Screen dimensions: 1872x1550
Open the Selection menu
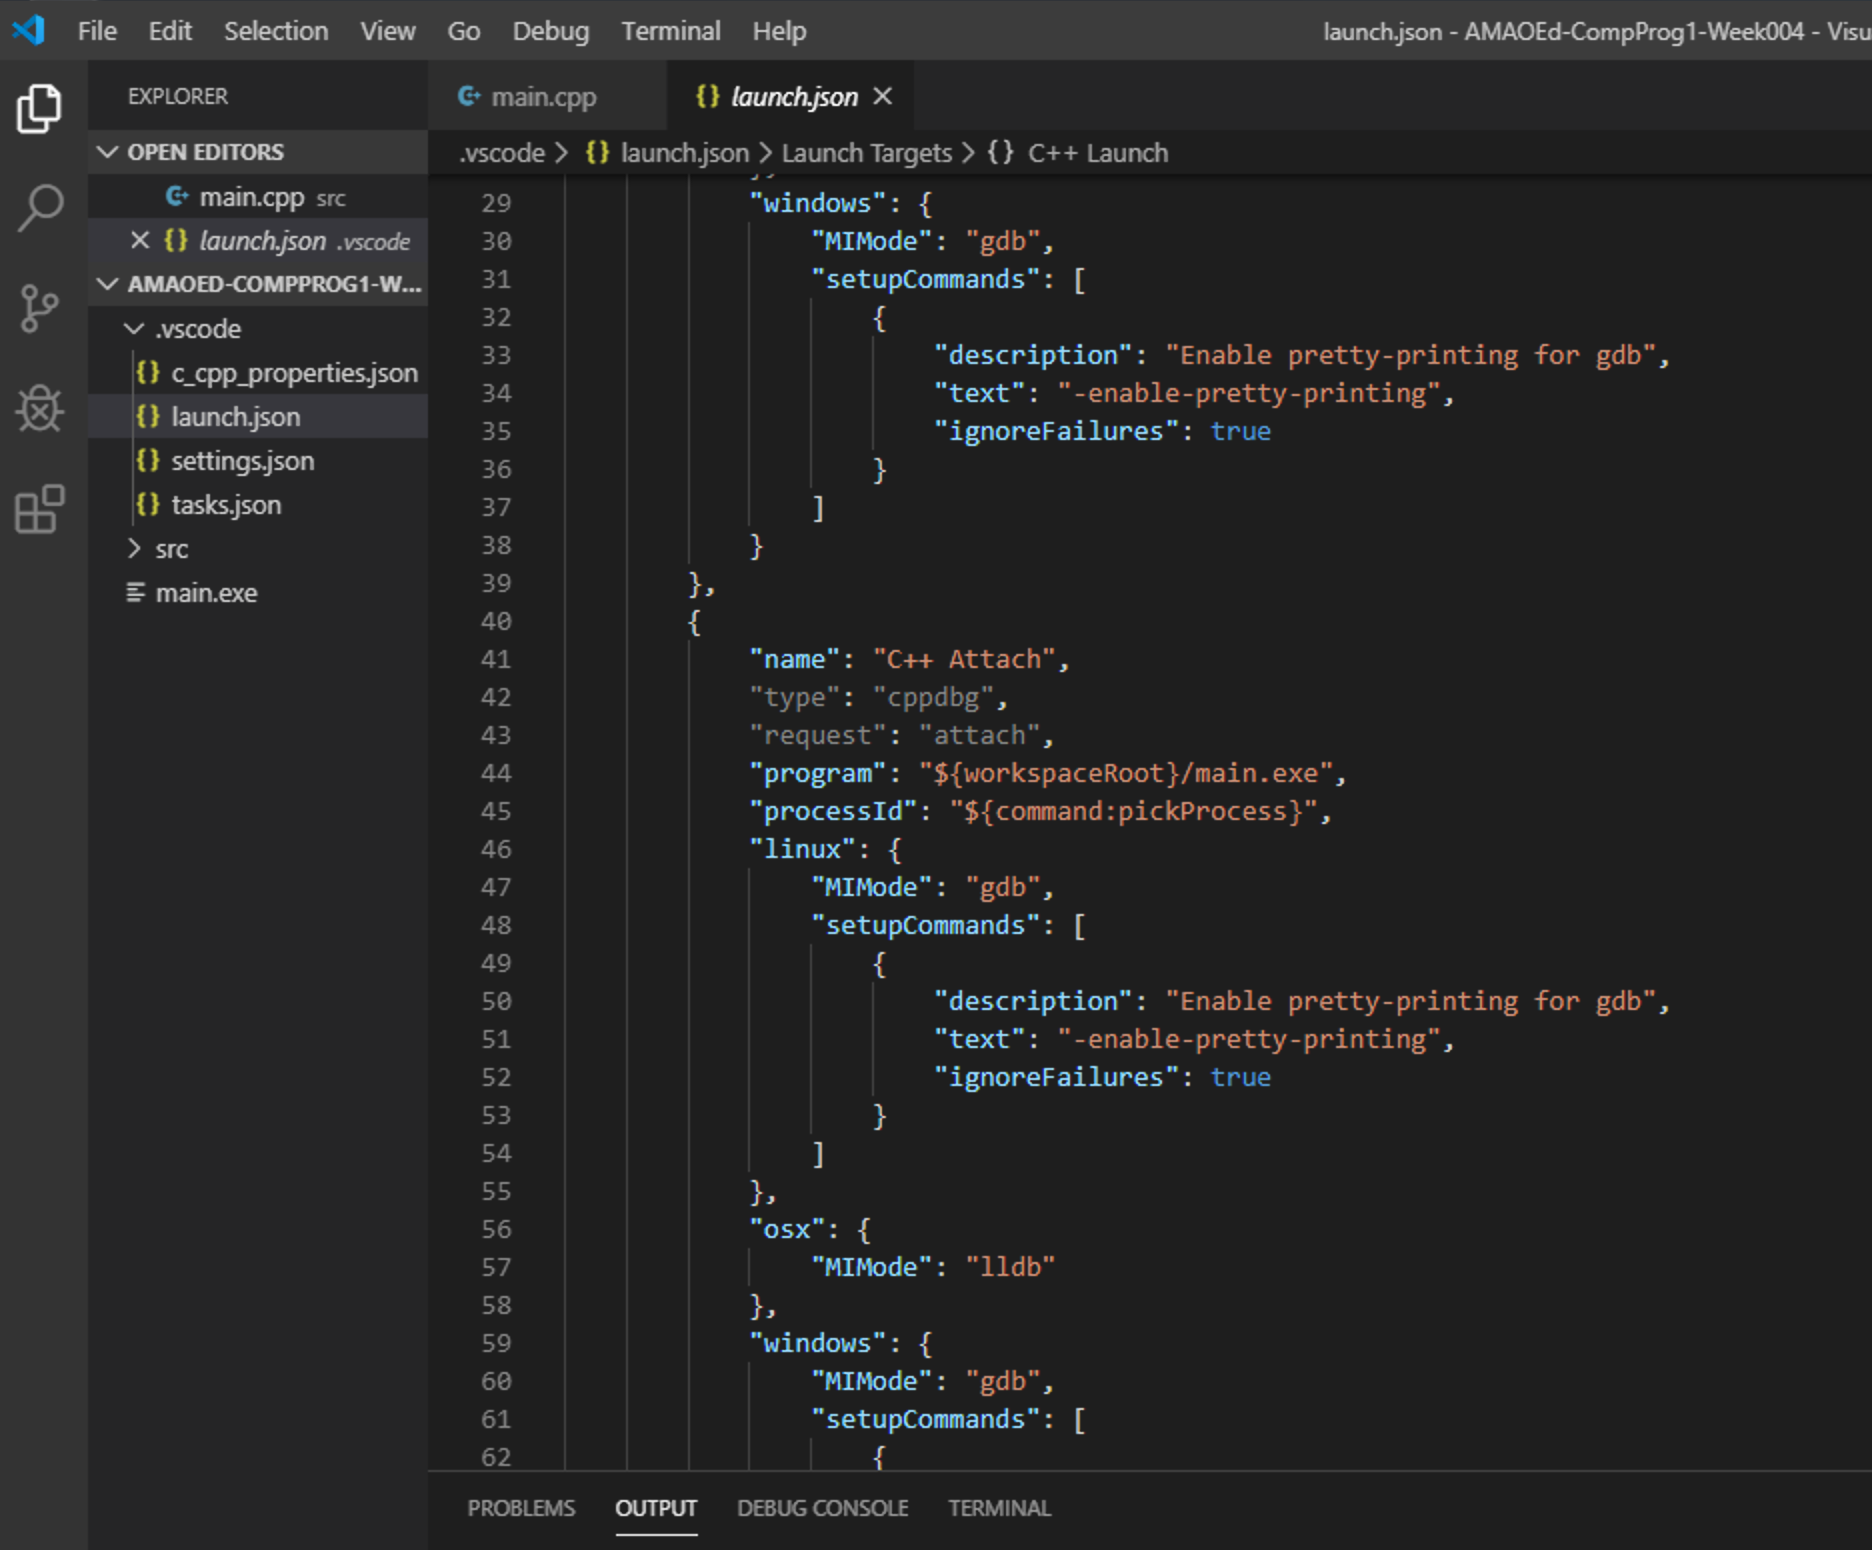tap(276, 31)
